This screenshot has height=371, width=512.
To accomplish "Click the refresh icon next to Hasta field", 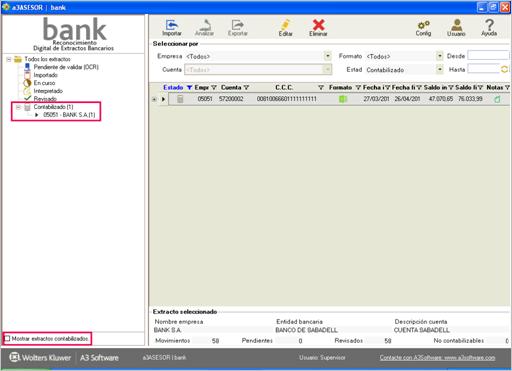I will click(505, 69).
